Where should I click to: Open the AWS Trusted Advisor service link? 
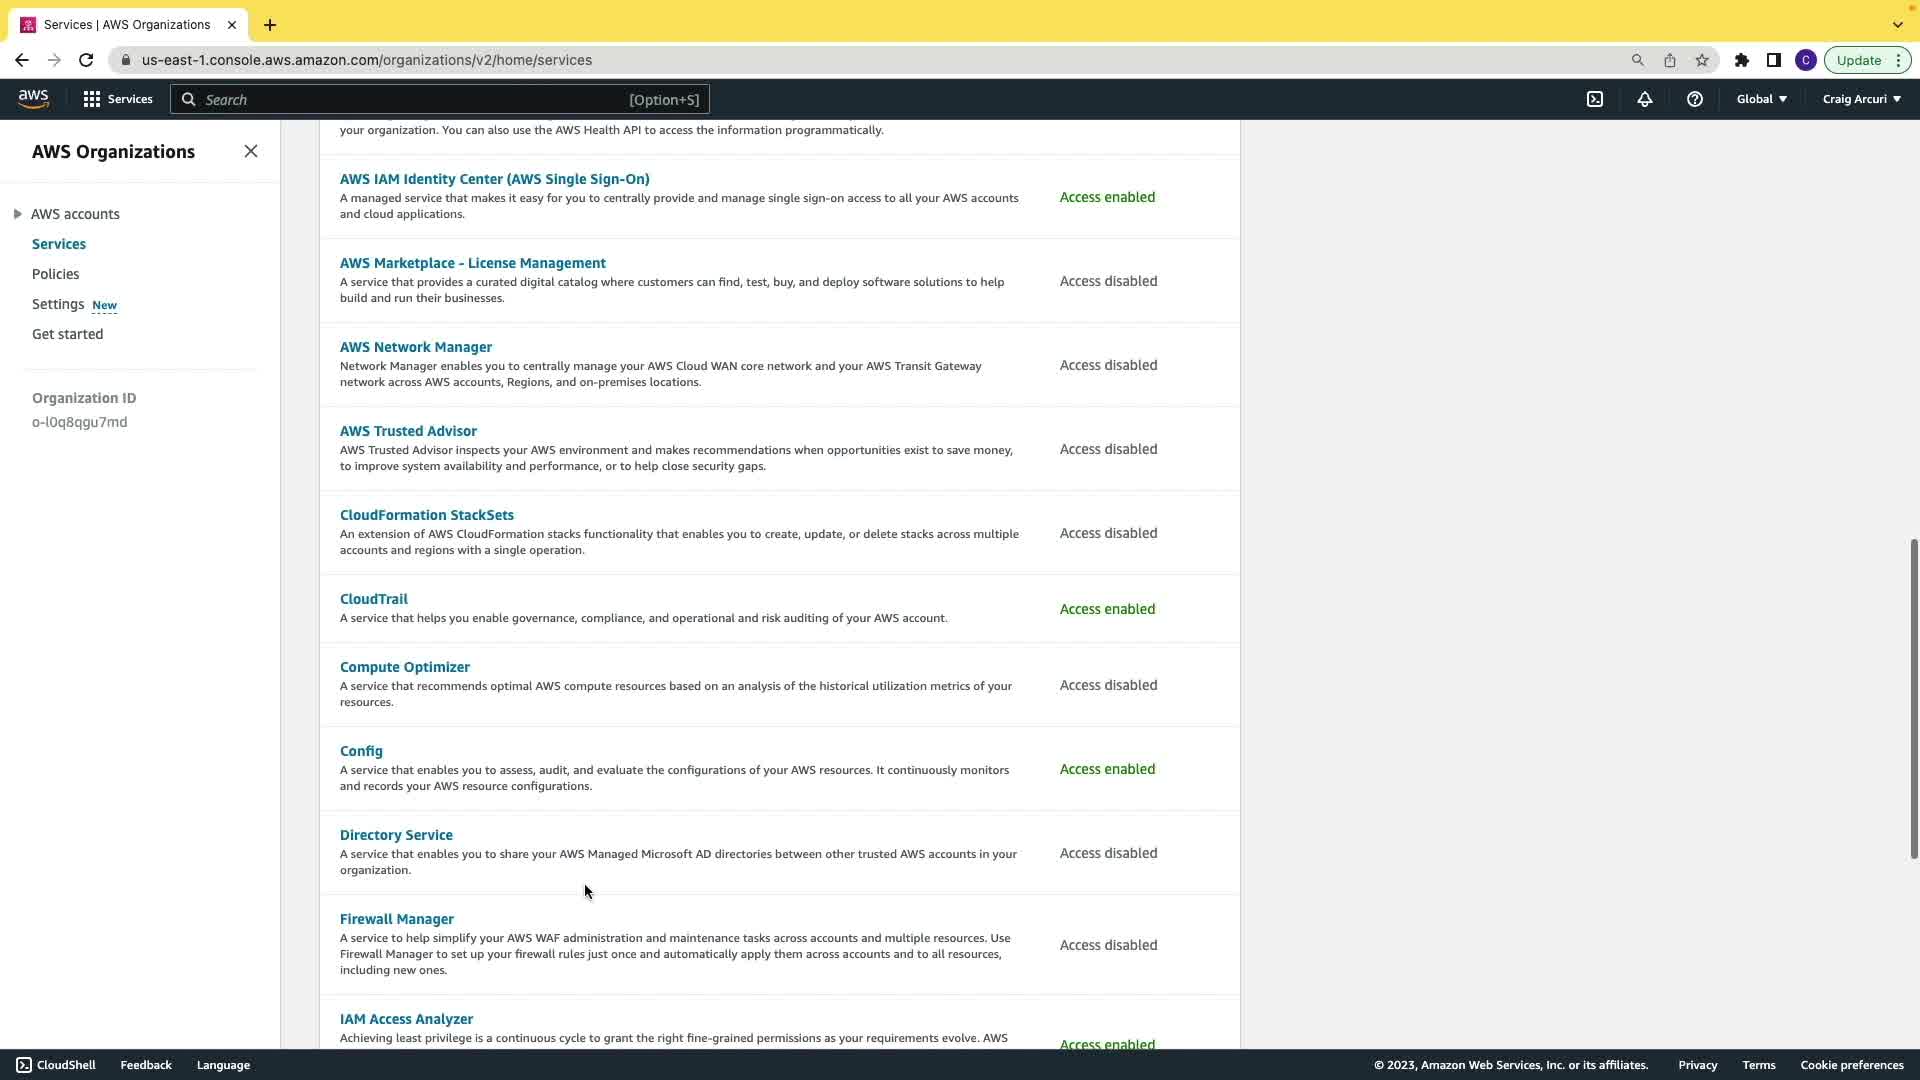(x=408, y=431)
